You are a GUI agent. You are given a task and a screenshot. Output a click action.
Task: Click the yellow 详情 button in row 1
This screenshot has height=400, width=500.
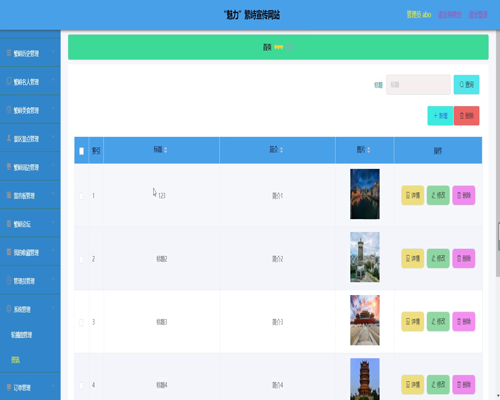[412, 195]
